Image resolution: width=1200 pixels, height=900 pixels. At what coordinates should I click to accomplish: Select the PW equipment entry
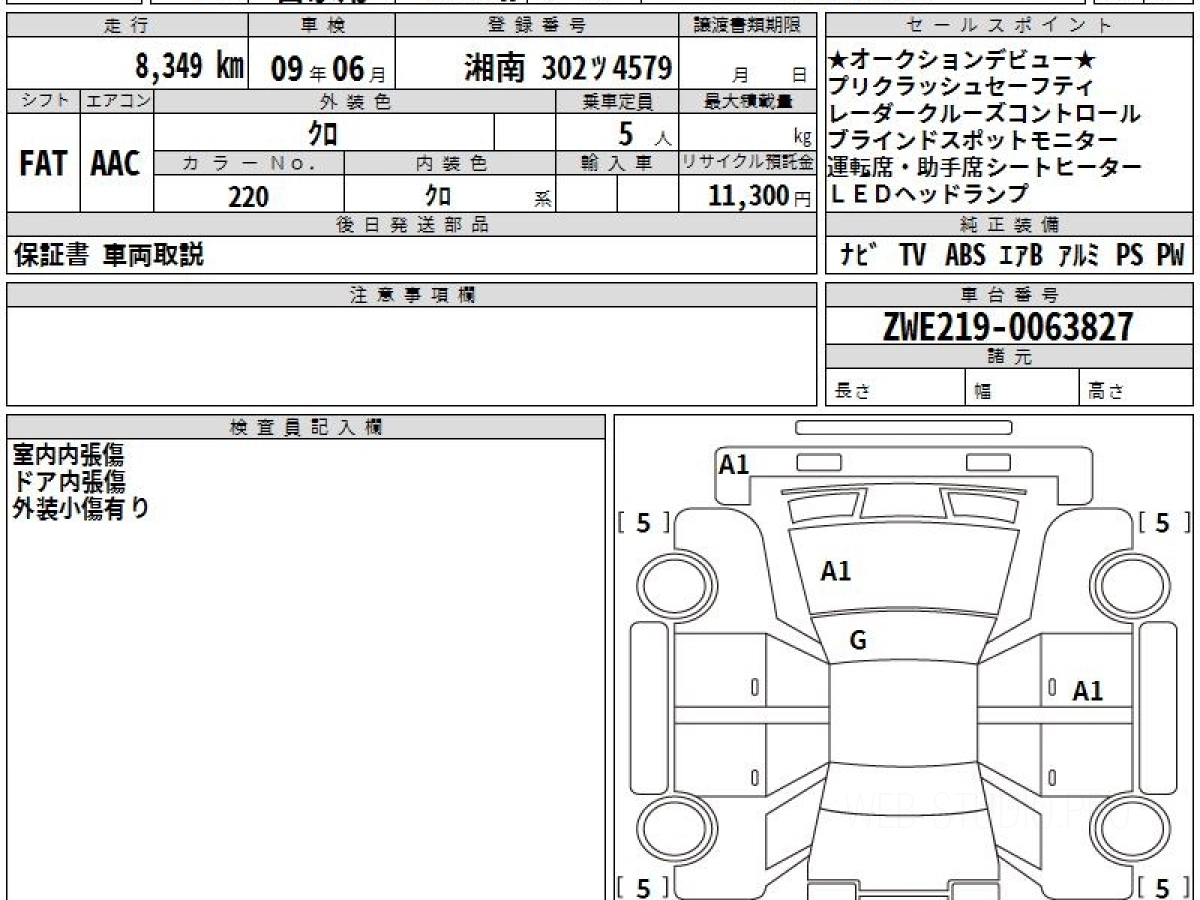[1170, 255]
